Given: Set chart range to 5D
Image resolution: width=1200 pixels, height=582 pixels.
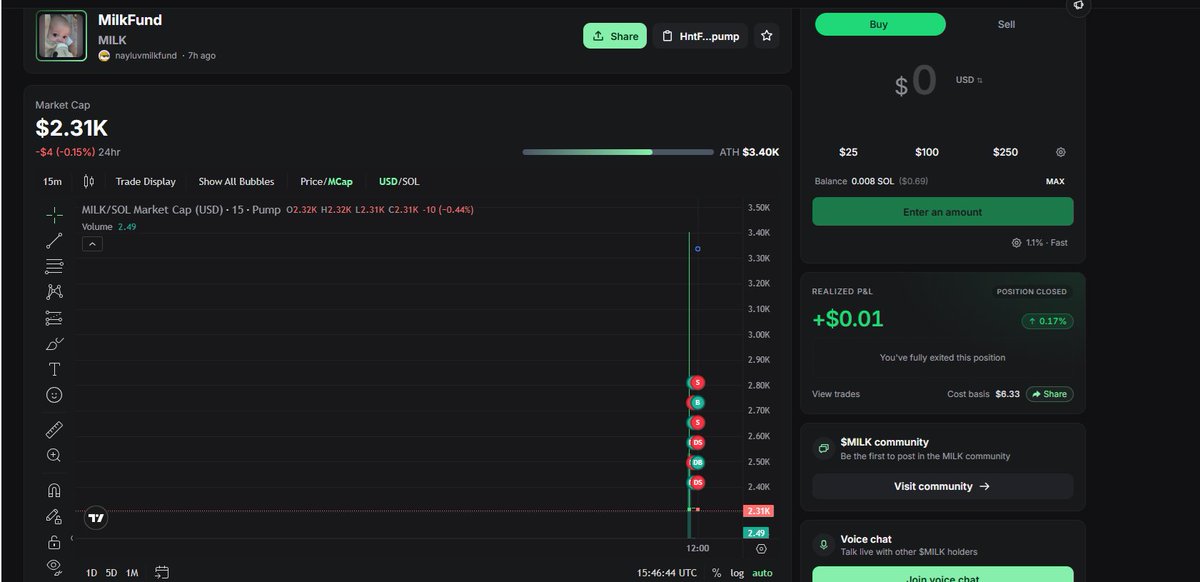Looking at the screenshot, I should coord(111,573).
